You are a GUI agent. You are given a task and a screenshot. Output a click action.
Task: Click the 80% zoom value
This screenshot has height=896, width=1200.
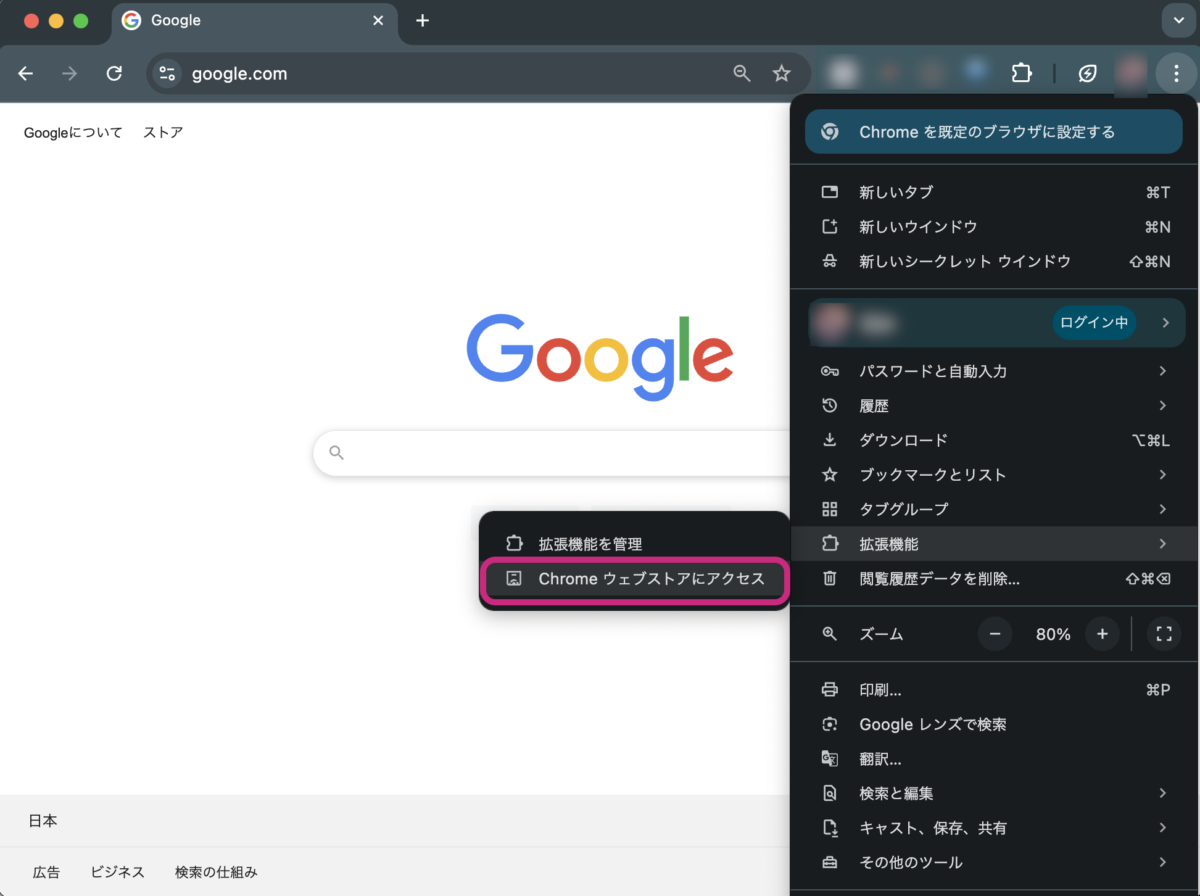[1053, 634]
